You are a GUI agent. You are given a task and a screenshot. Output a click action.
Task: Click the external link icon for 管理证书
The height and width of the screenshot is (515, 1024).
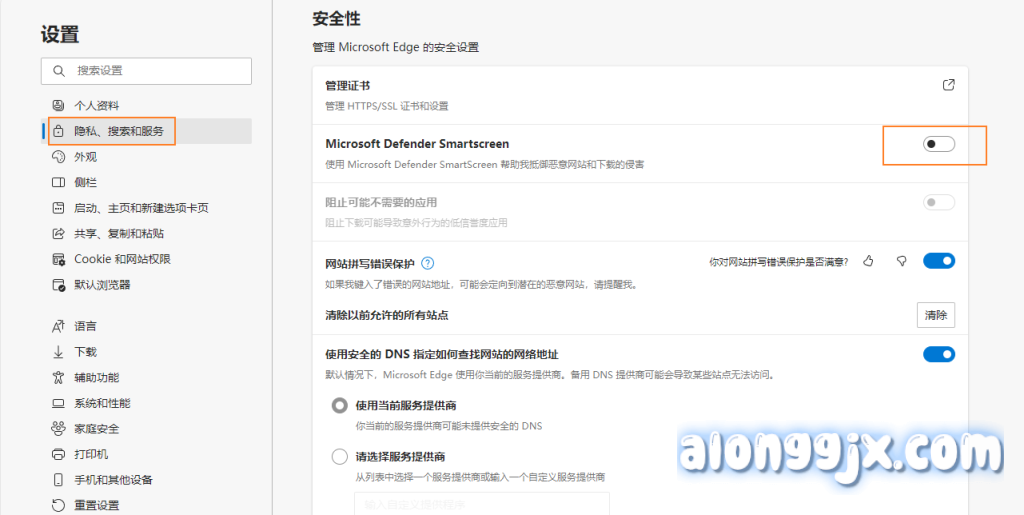click(x=948, y=86)
